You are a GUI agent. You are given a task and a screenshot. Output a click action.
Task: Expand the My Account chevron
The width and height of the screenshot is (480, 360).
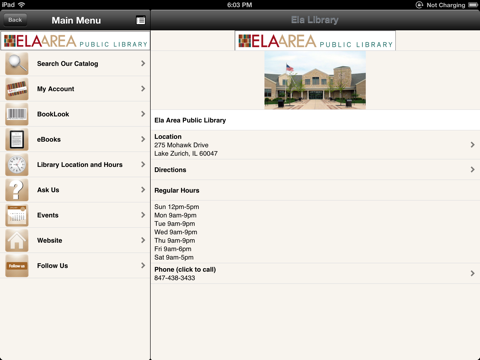143,89
